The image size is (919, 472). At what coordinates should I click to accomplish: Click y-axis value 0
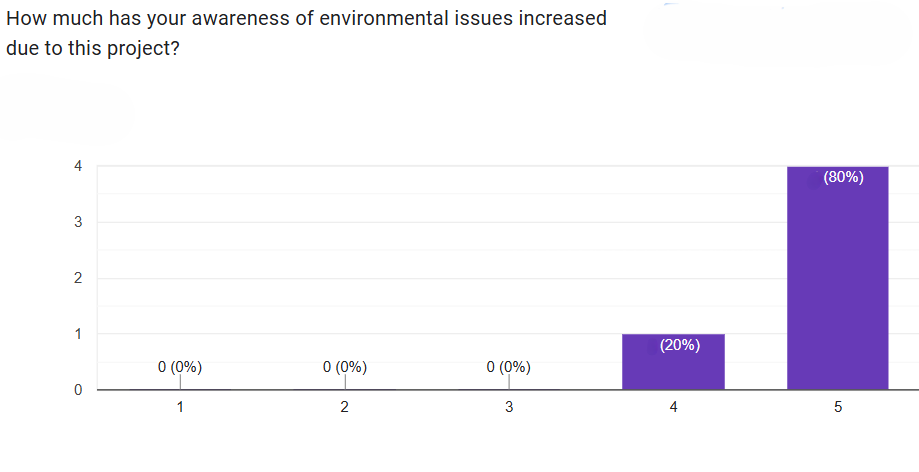(78, 390)
